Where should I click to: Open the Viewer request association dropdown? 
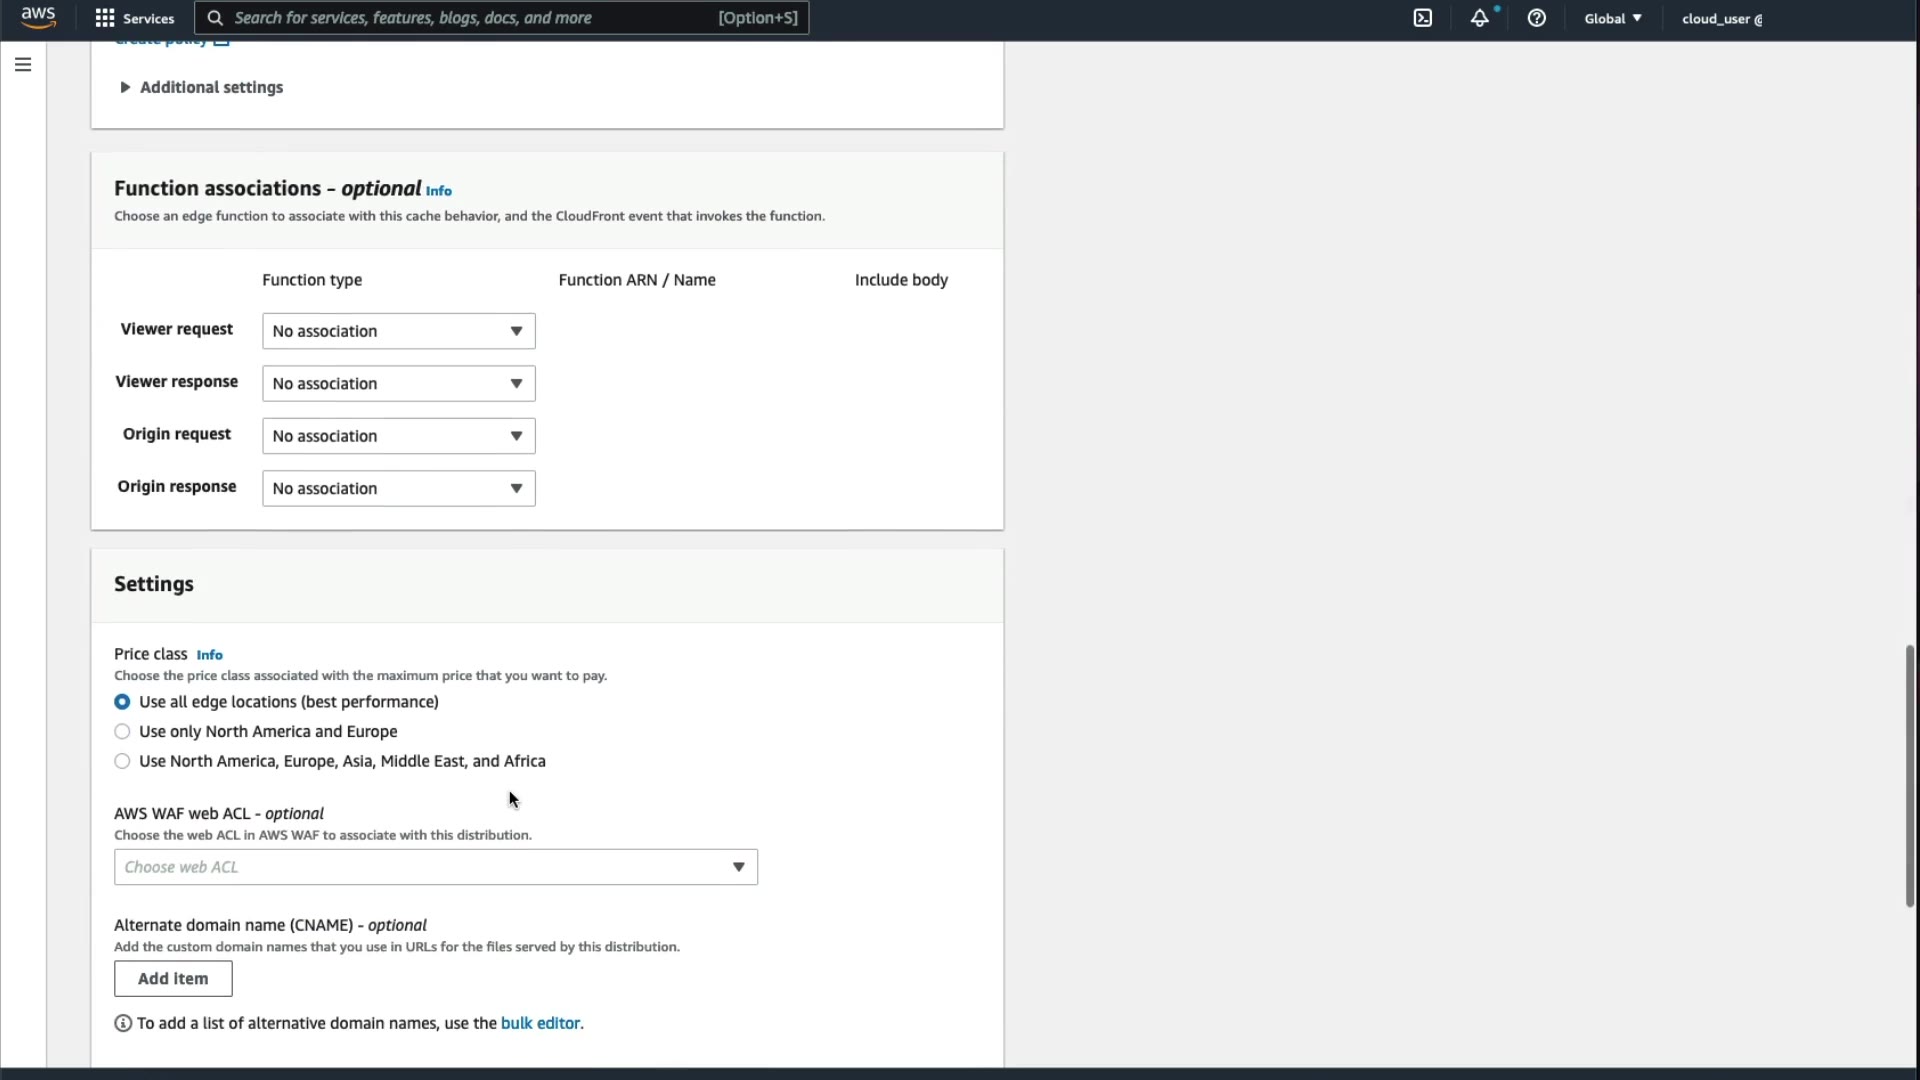(x=398, y=331)
